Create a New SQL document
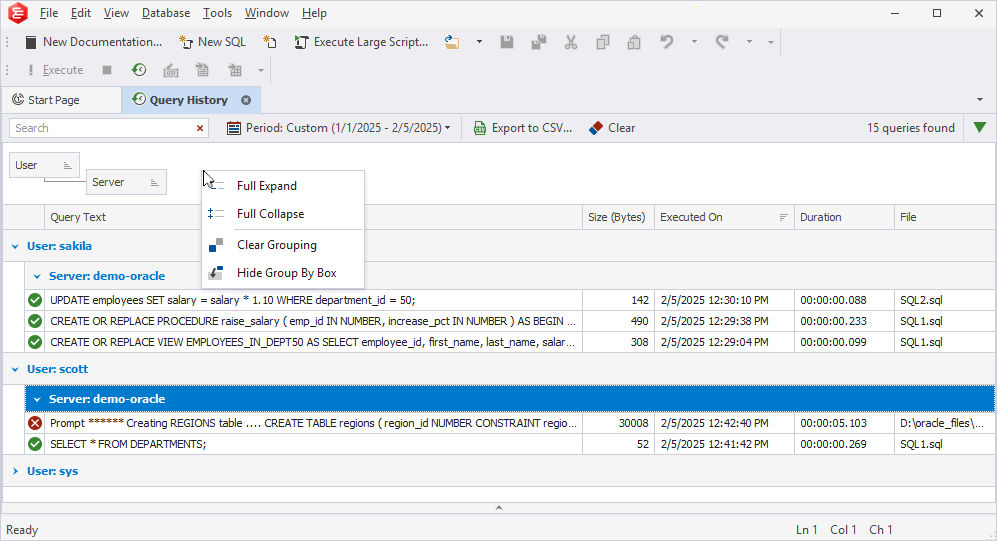The image size is (997, 541). point(212,42)
